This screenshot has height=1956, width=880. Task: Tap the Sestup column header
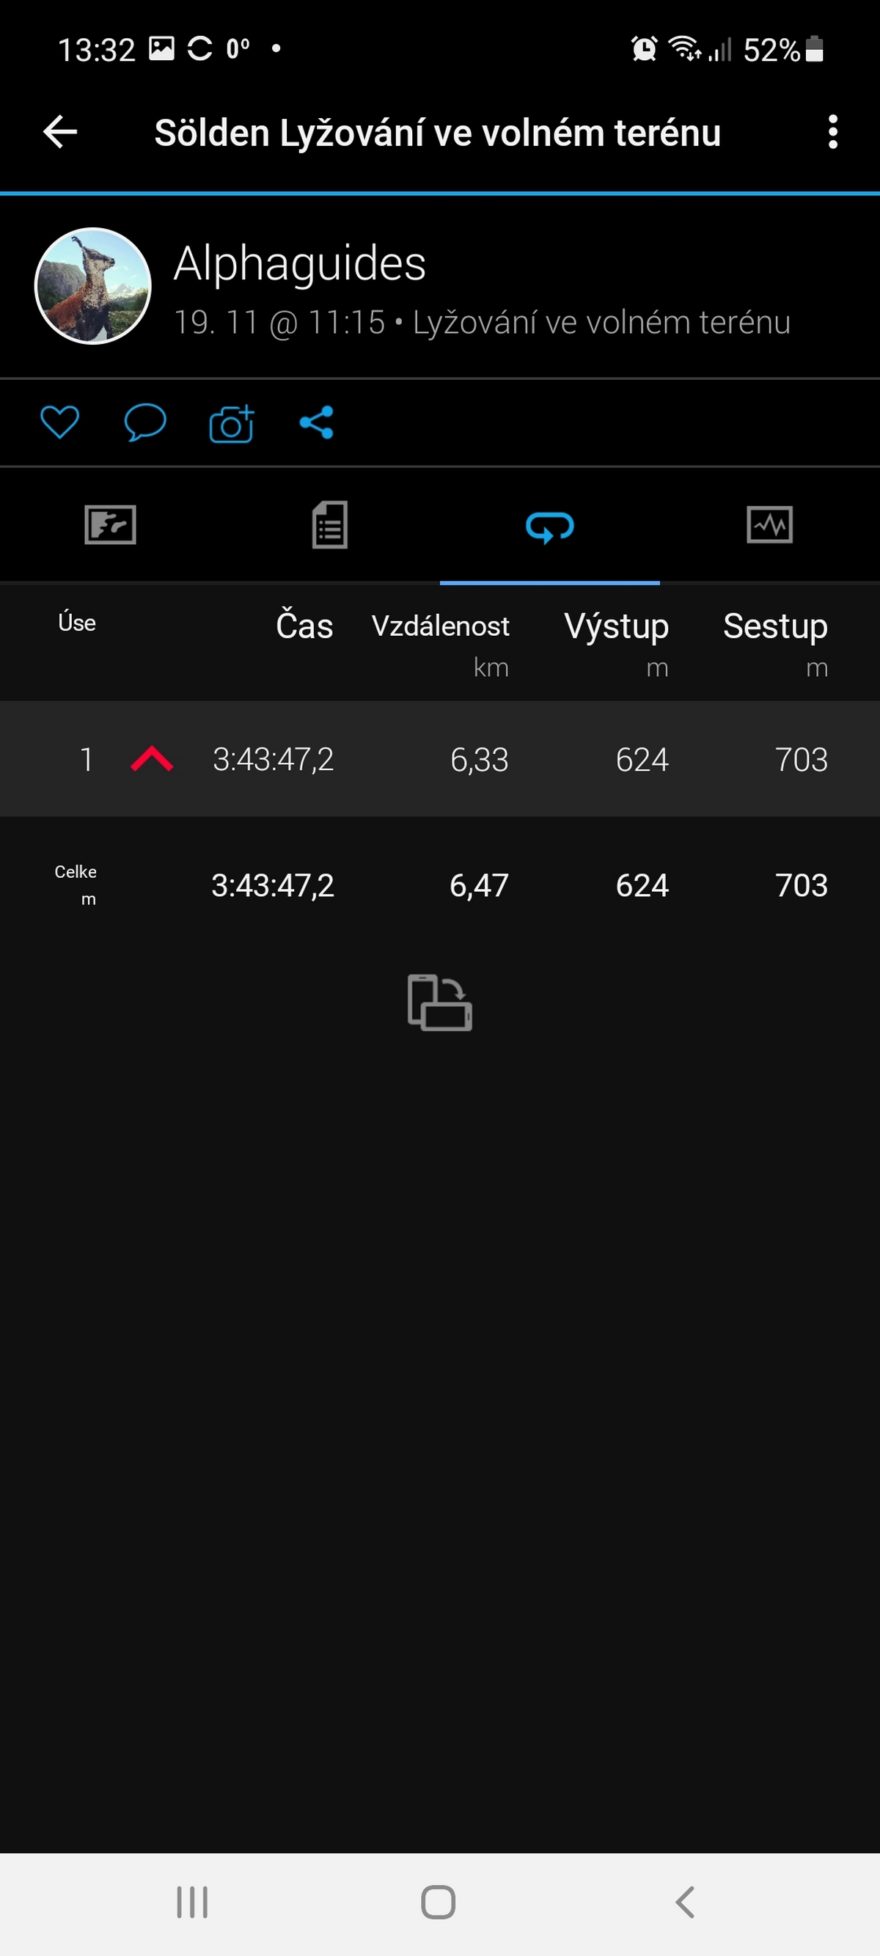[775, 626]
